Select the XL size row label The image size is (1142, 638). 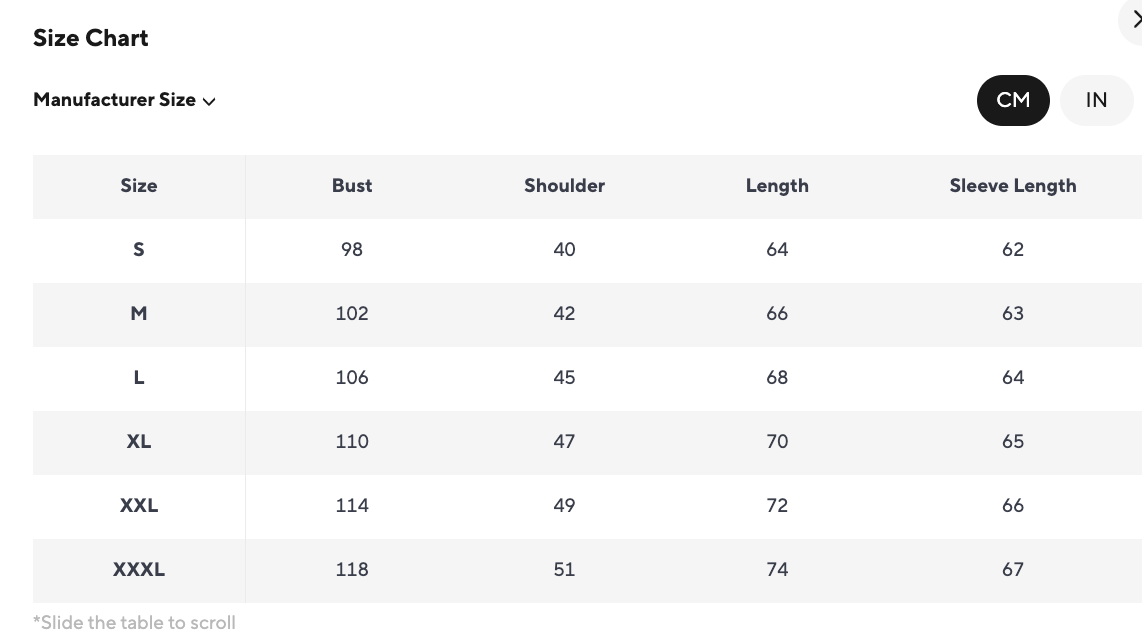click(139, 442)
